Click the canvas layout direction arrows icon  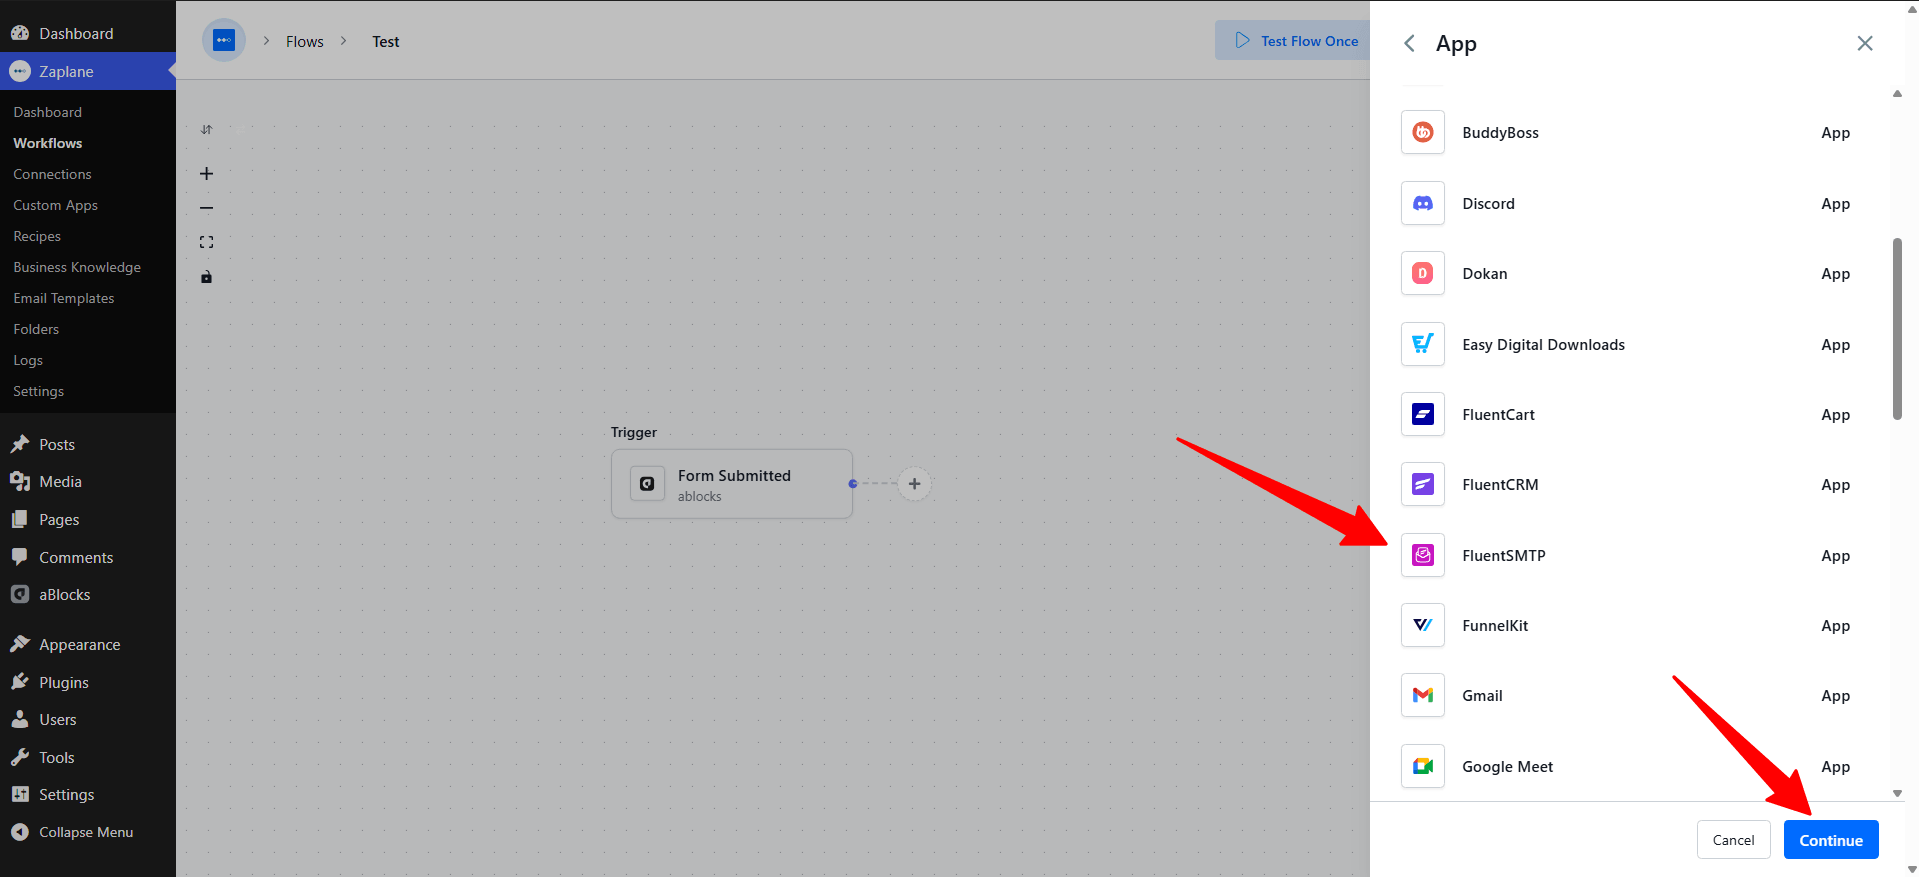pos(206,130)
